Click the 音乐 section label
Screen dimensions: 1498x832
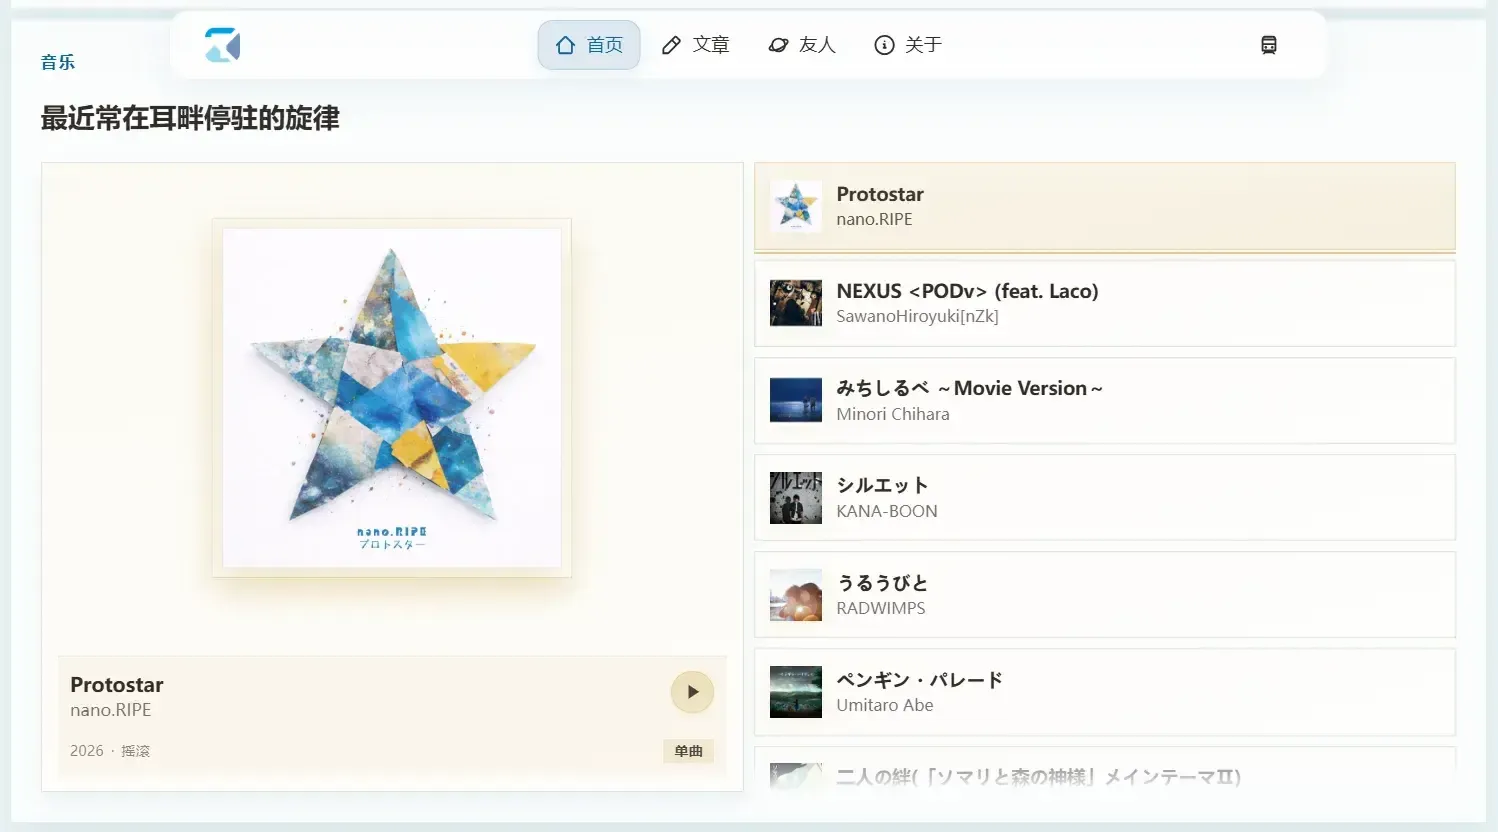tap(58, 62)
